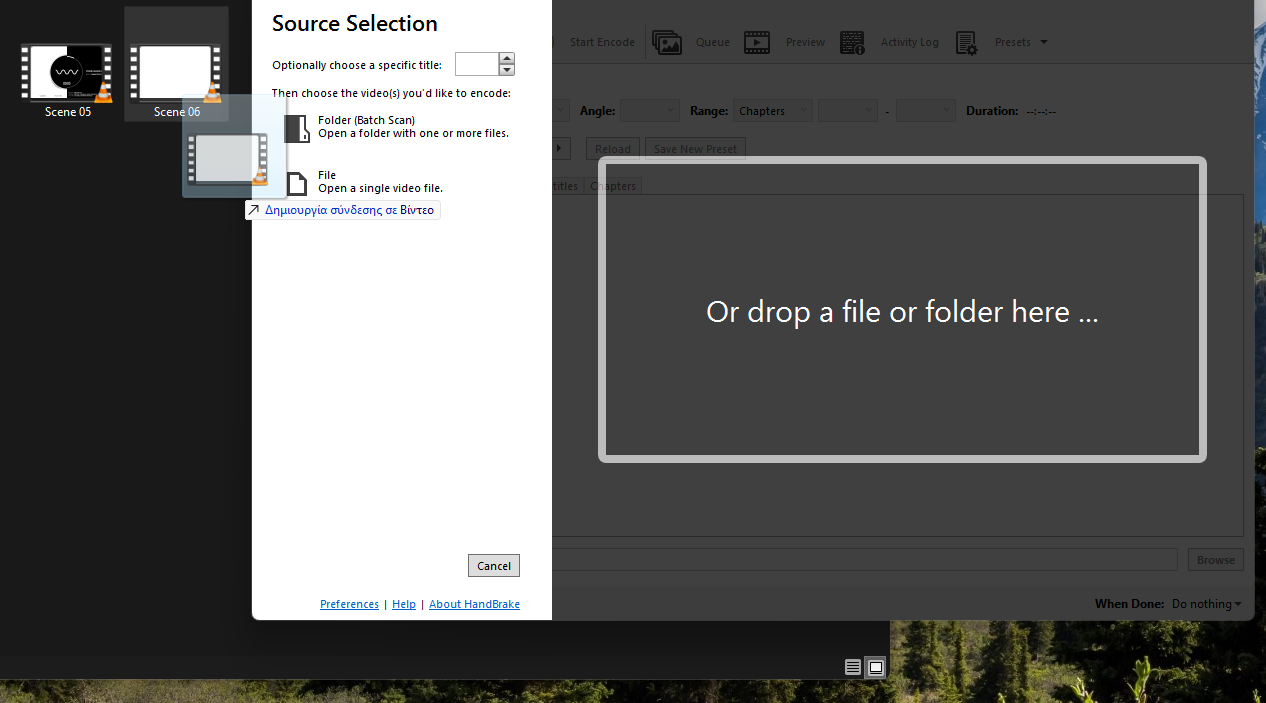Decrease specific title with down arrow
Image resolution: width=1266 pixels, height=703 pixels.
507,70
